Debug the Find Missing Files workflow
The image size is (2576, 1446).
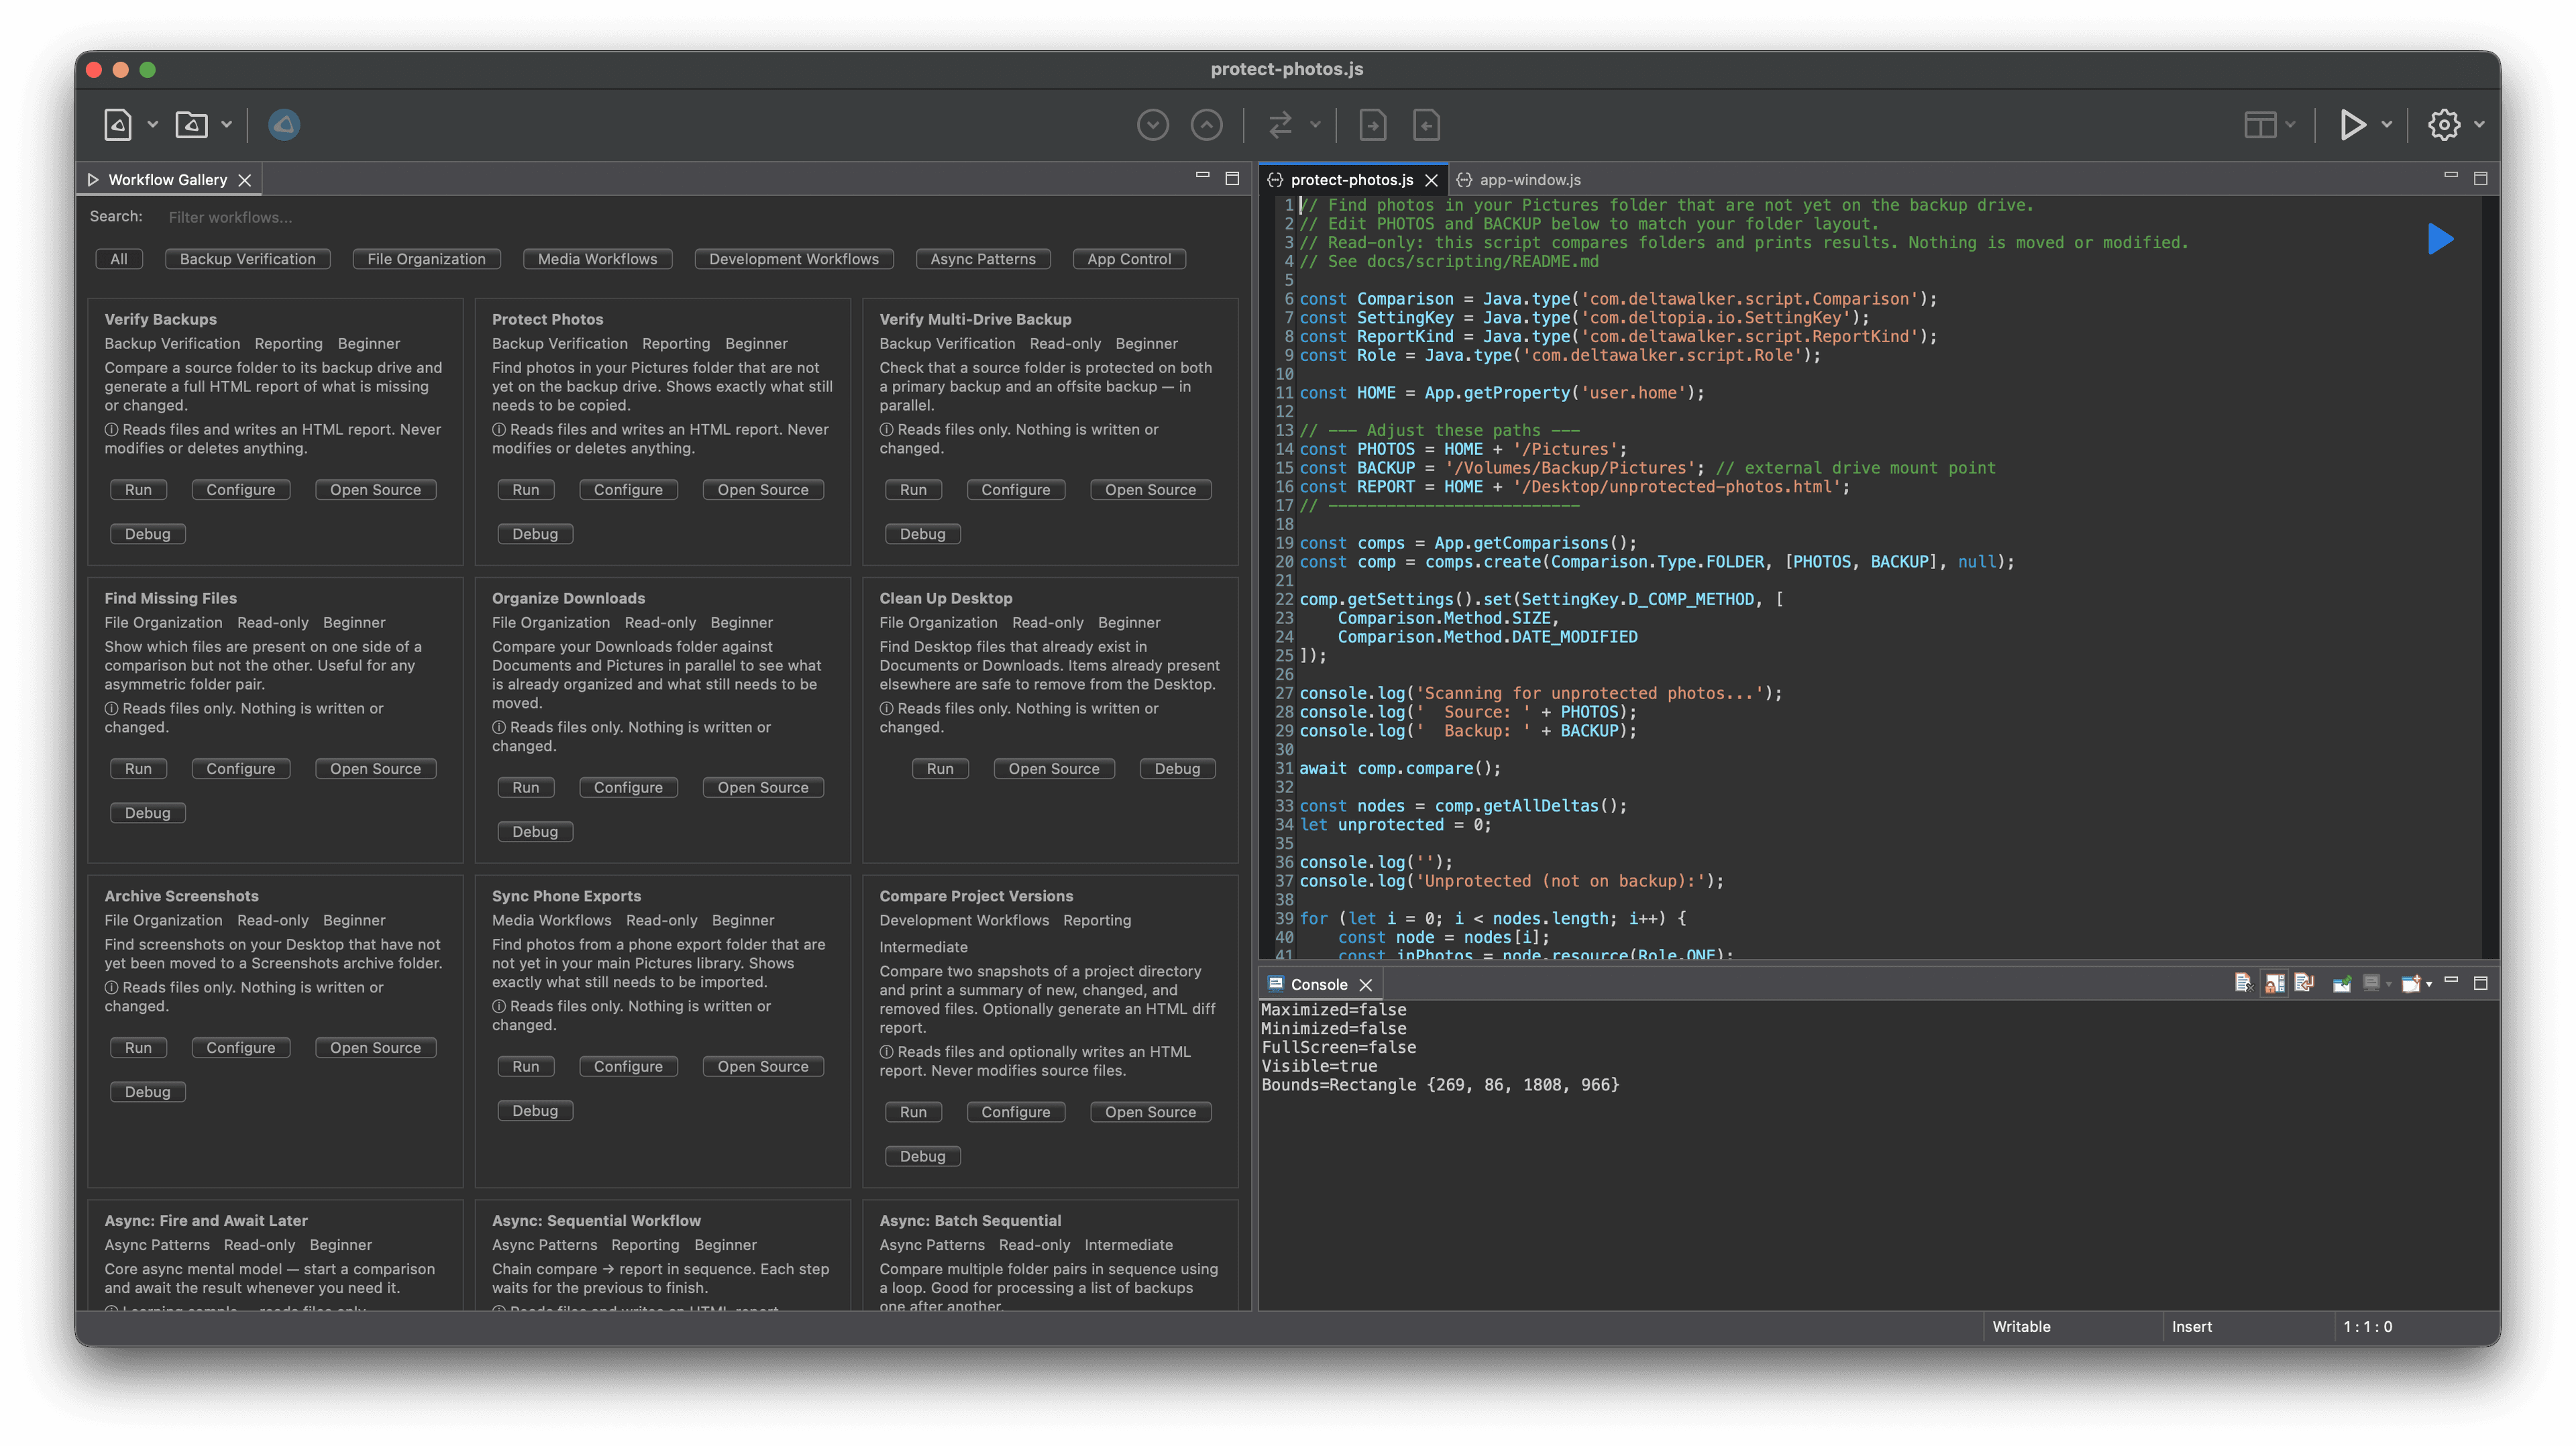pyautogui.click(x=148, y=813)
